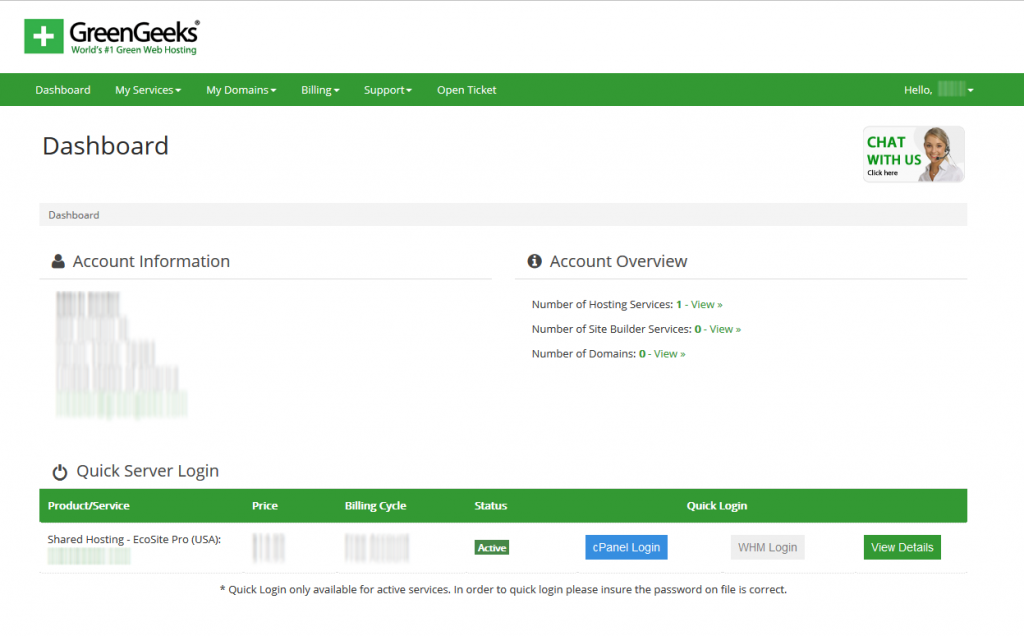Click the cPanel Login button
1024x636 pixels.
pyautogui.click(x=626, y=547)
